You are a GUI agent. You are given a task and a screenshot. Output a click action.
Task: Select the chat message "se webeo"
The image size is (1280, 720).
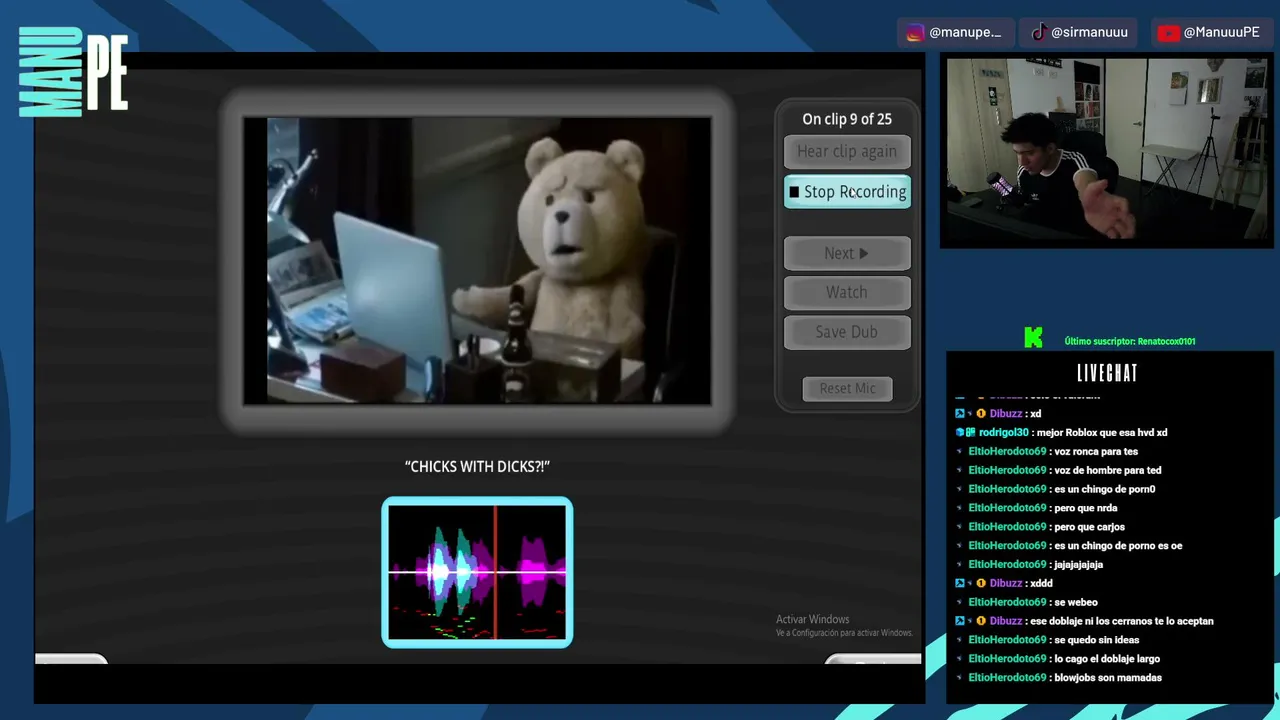click(x=1076, y=602)
